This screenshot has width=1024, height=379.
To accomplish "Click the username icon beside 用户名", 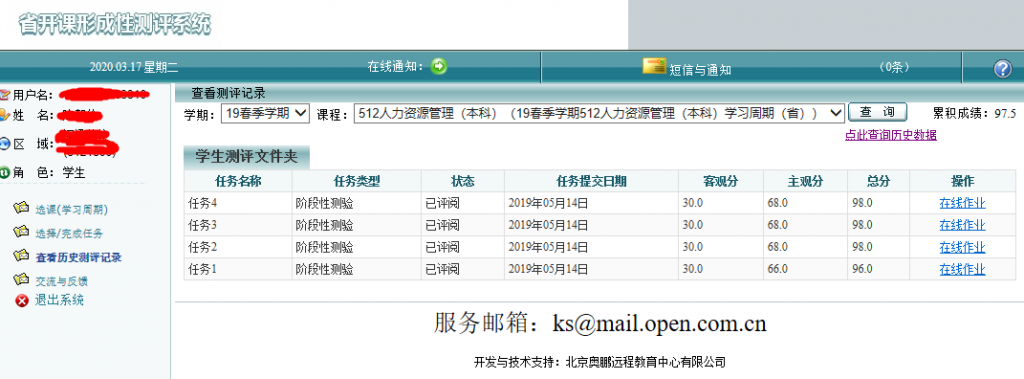I will [5, 95].
